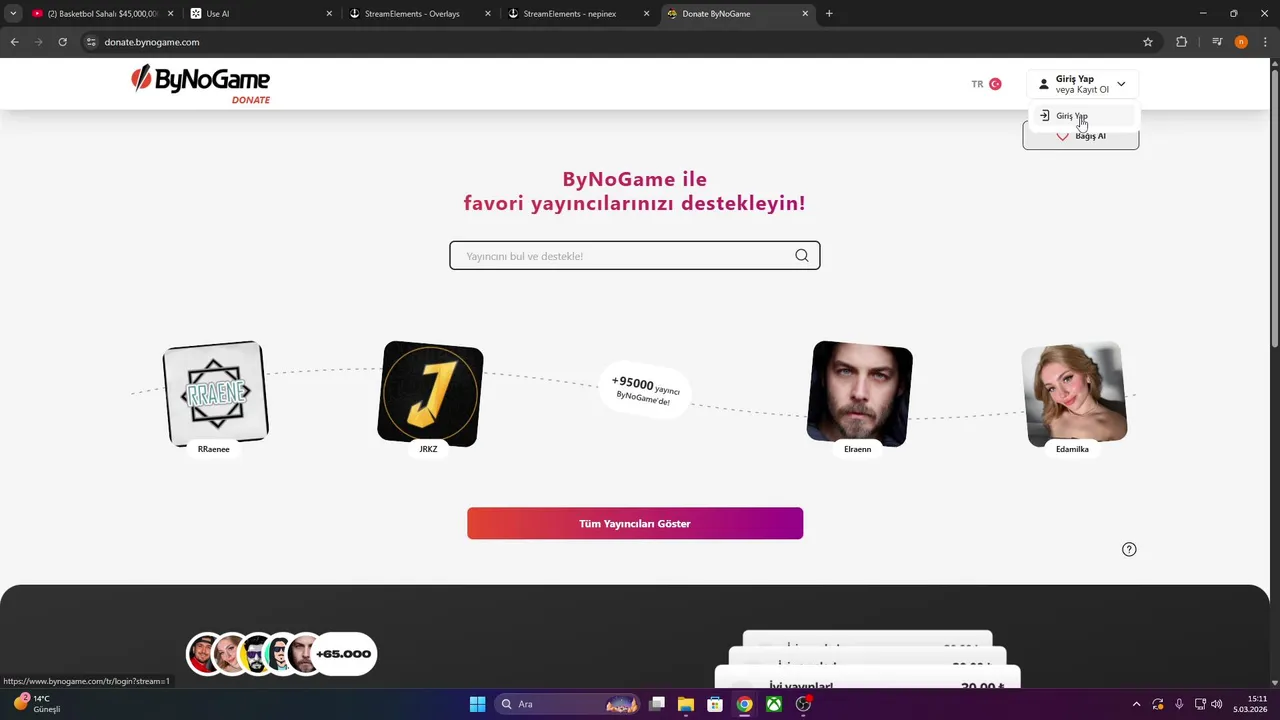The image size is (1280, 720).
Task: Open Task View on the taskbar
Action: [x=657, y=704]
